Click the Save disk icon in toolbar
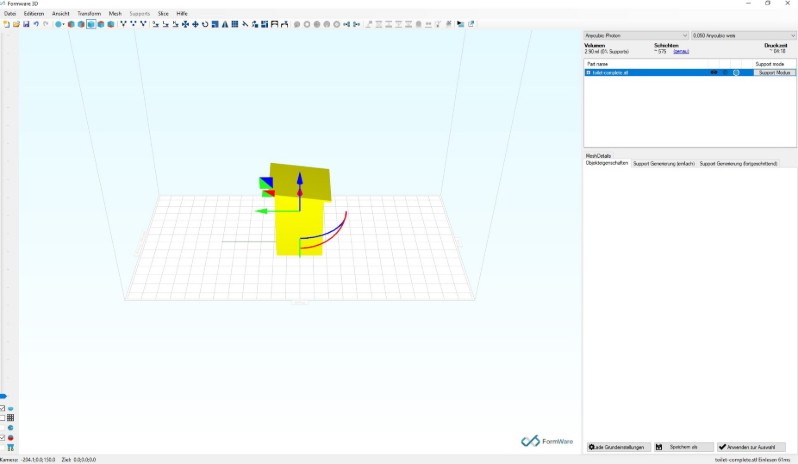Screen dimensions: 798x464 click(26, 24)
